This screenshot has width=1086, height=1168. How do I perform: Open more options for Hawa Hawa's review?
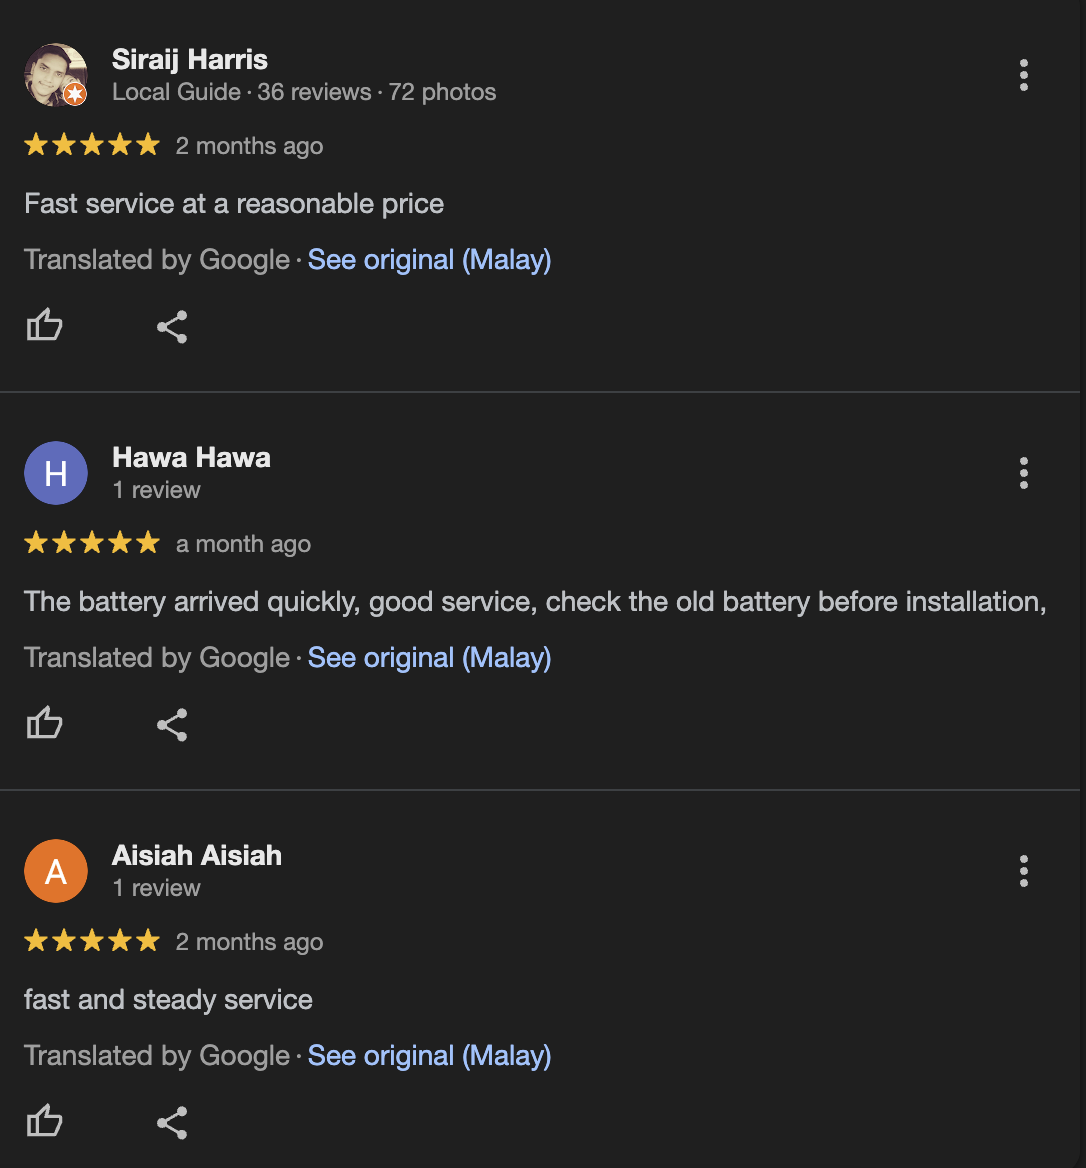[x=1023, y=473]
